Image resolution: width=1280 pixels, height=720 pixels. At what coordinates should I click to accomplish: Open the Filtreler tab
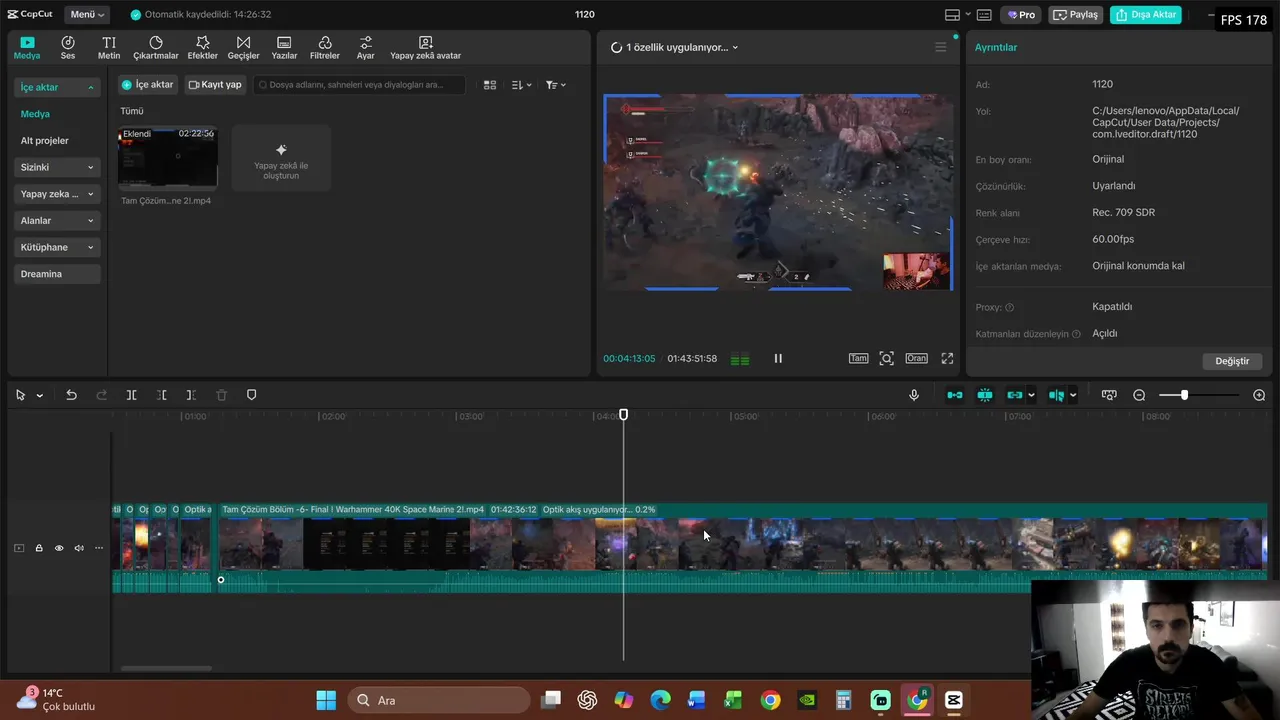[325, 48]
